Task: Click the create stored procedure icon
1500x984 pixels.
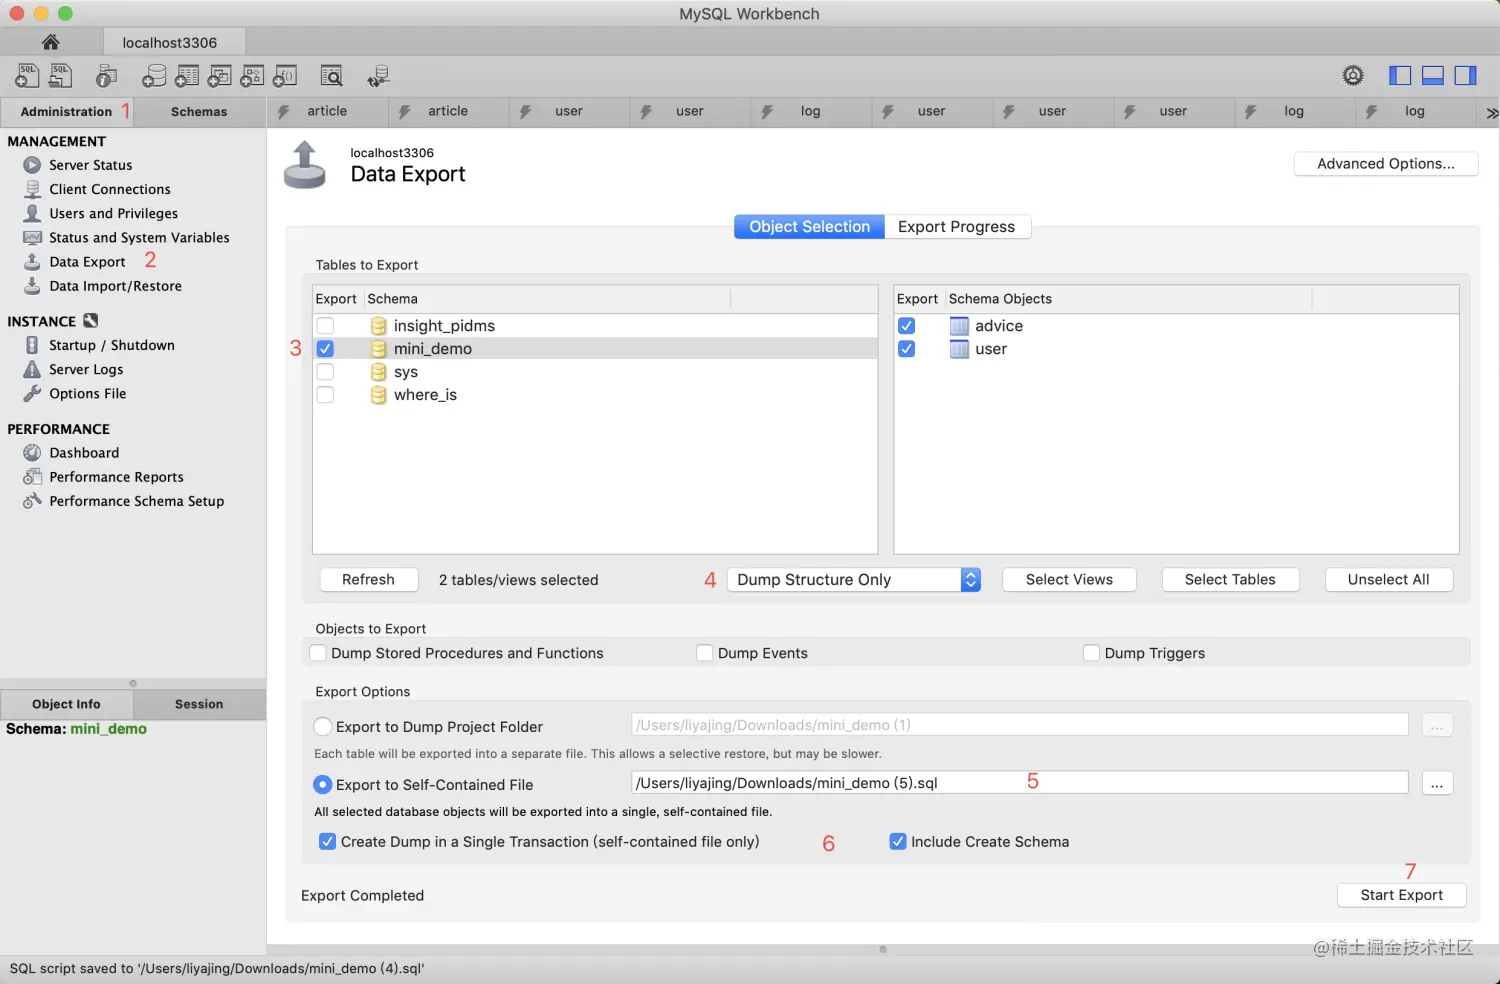Action: coord(252,76)
